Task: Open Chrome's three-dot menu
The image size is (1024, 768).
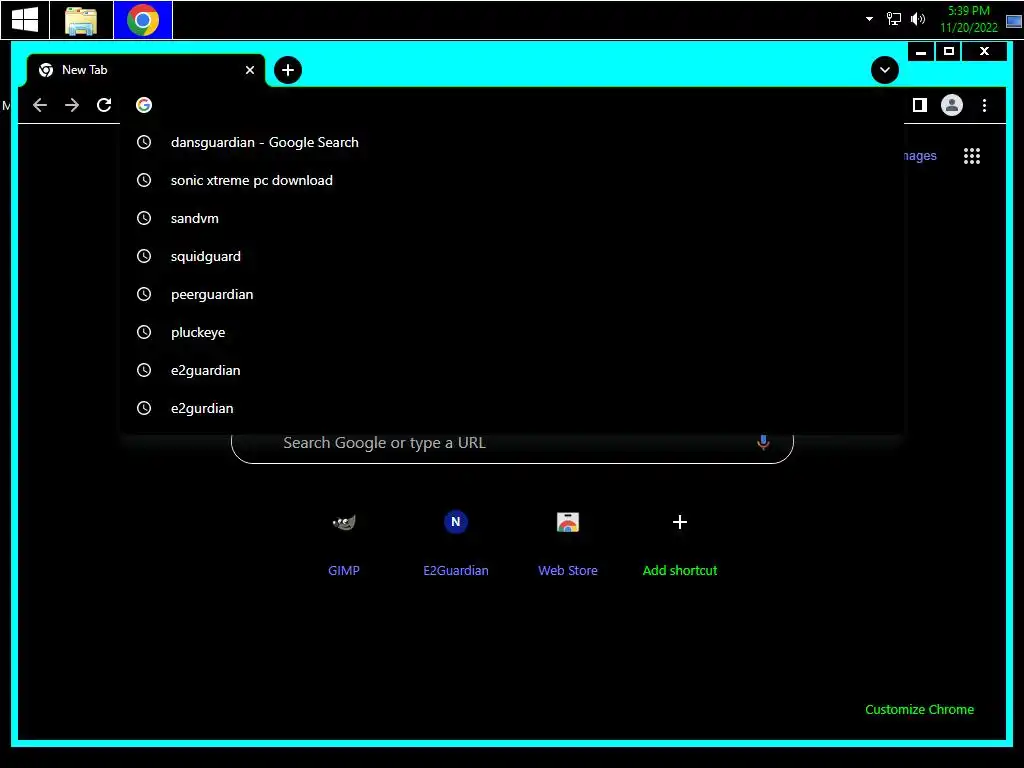Action: (x=984, y=105)
